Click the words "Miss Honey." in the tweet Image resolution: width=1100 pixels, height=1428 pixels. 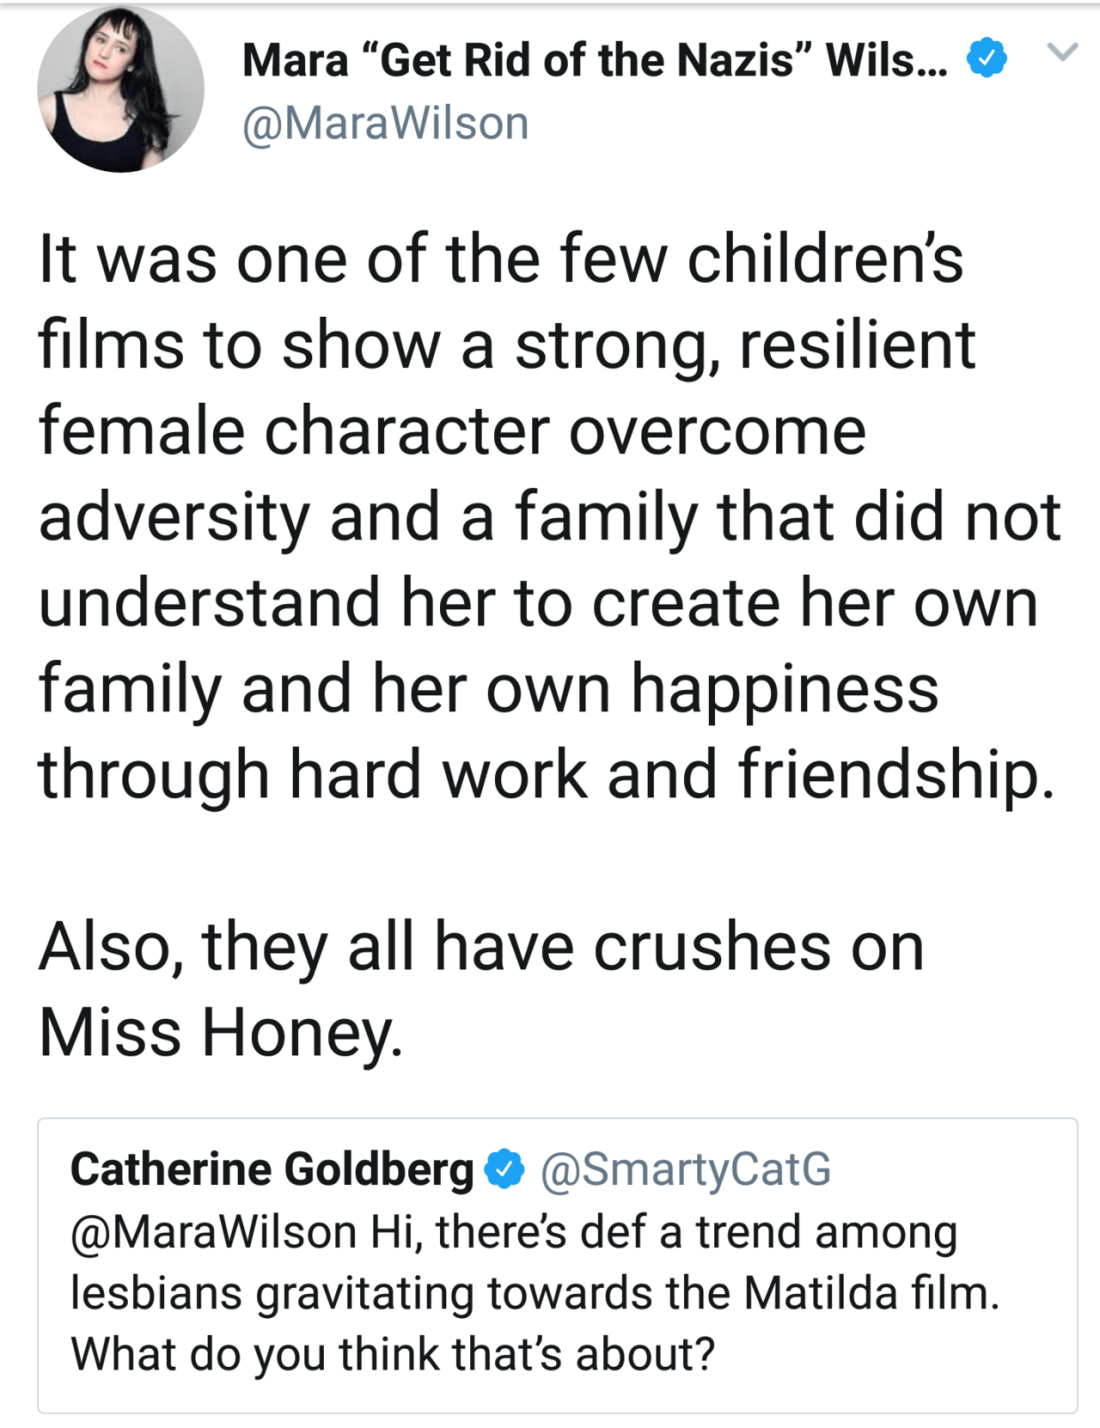point(220,1032)
